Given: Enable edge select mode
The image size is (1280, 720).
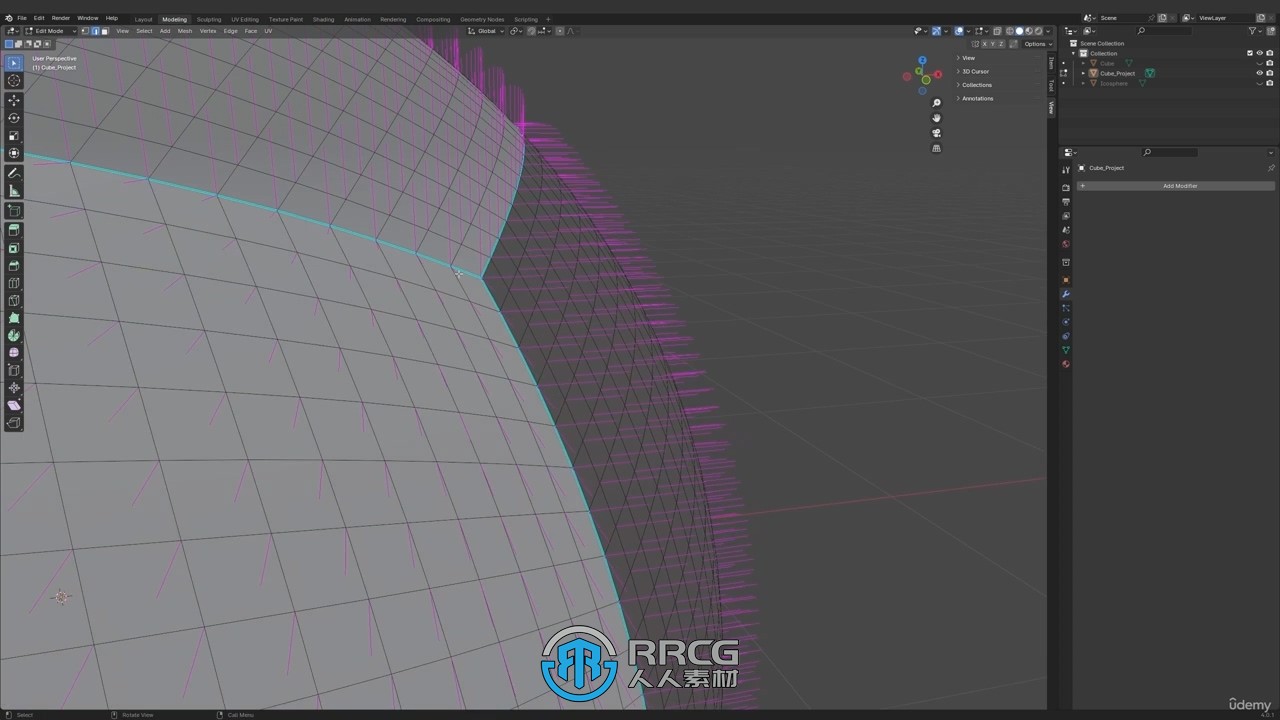Looking at the screenshot, I should (95, 31).
